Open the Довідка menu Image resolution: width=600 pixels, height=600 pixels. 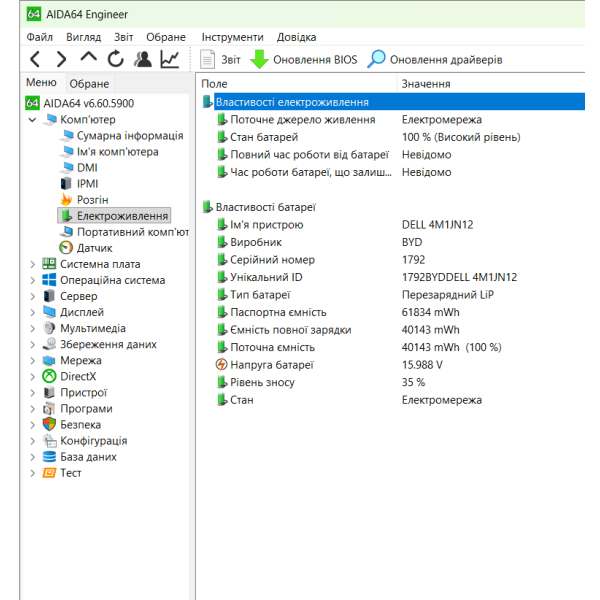[x=297, y=37]
